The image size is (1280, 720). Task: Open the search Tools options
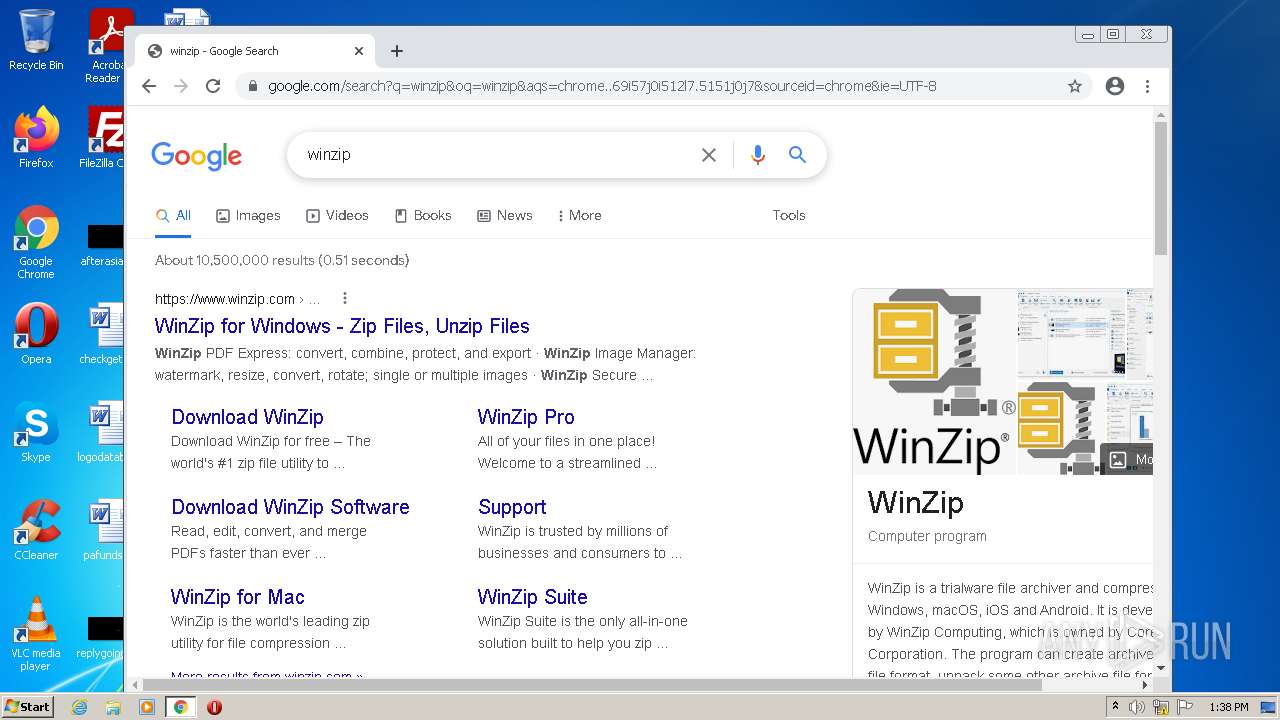point(789,215)
